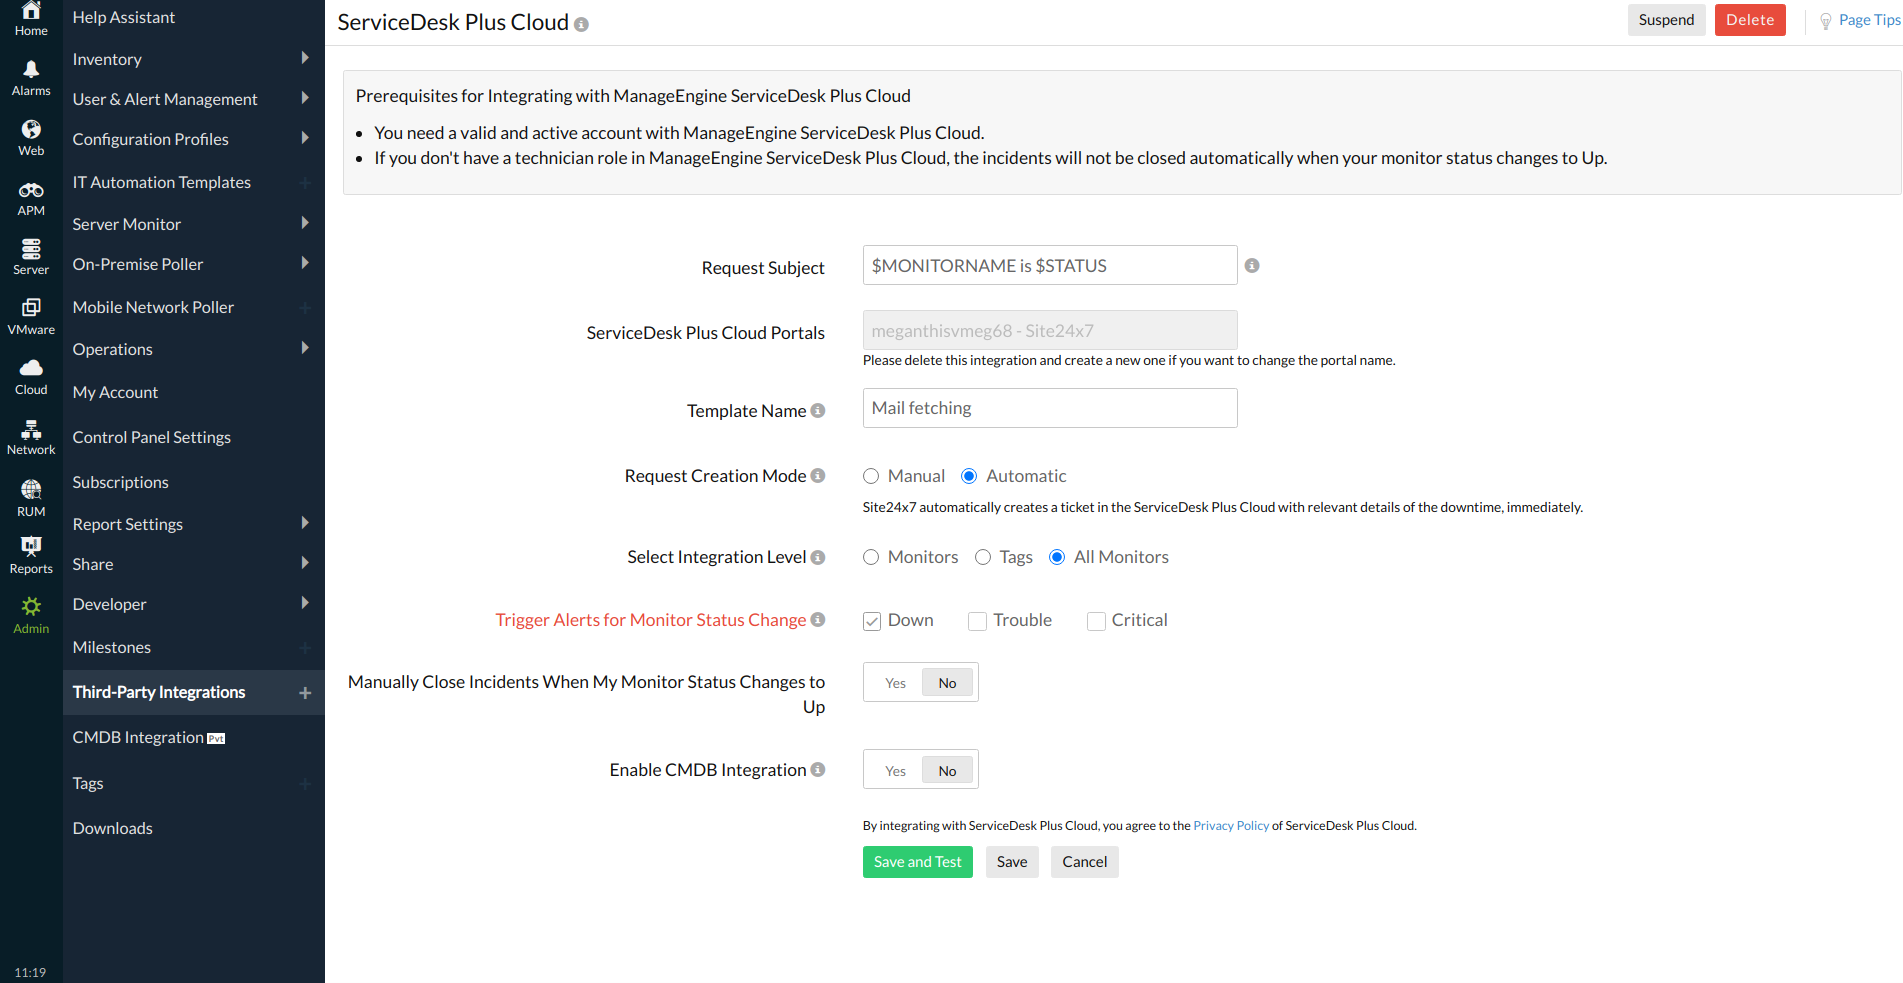The height and width of the screenshot is (983, 1903).
Task: Click info icon next to Enable CMDB Integration
Action: 818,770
